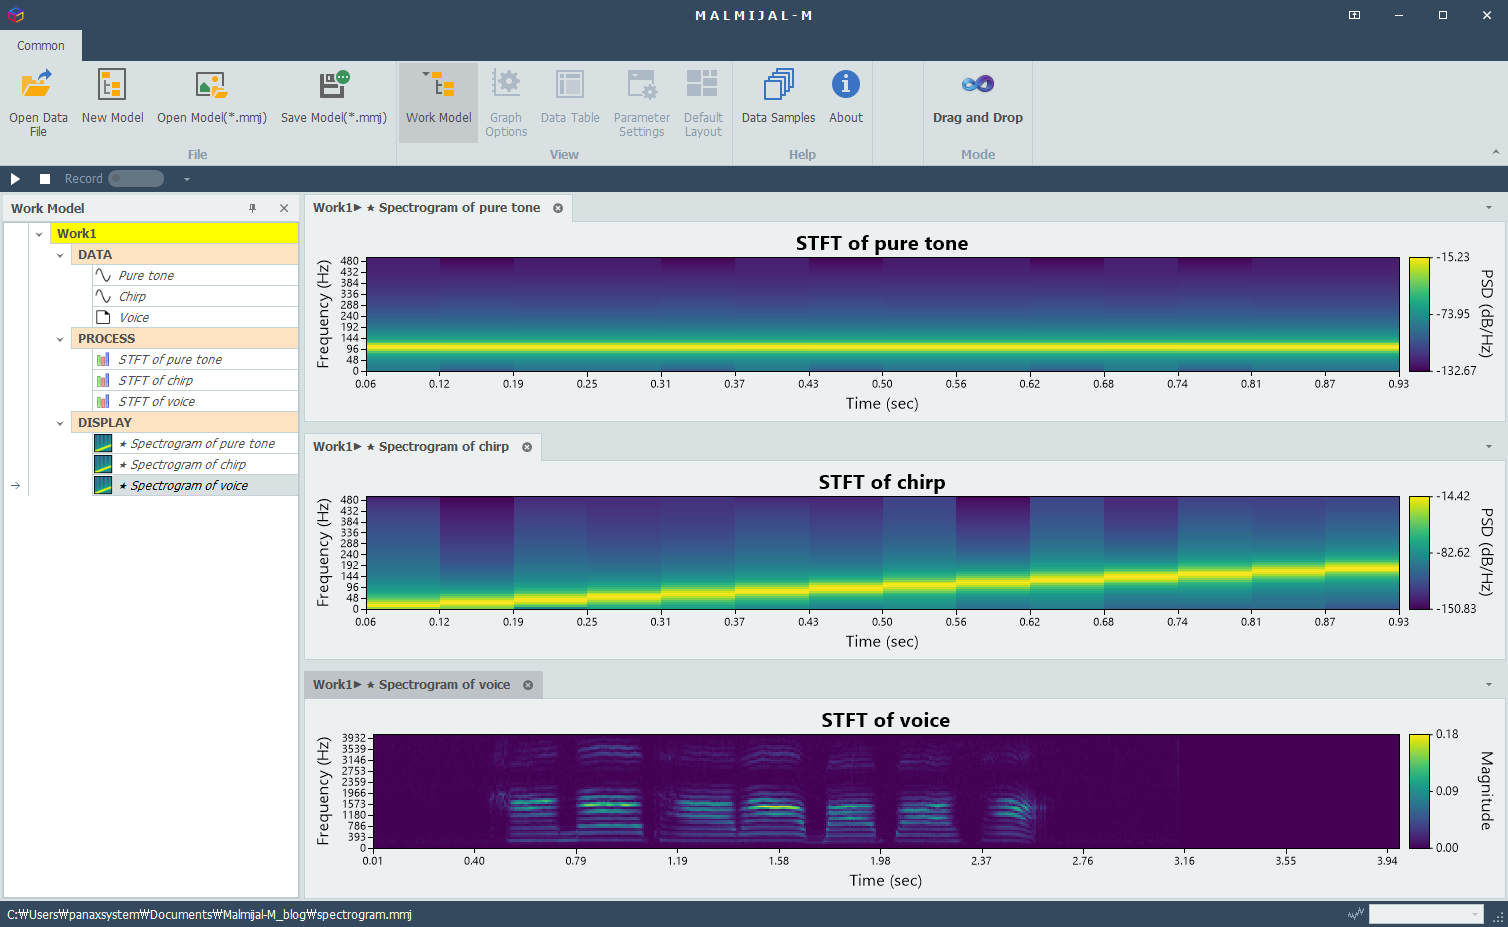Viewport: 1508px width, 927px height.
Task: Open Data File from ribbon
Action: [38, 103]
